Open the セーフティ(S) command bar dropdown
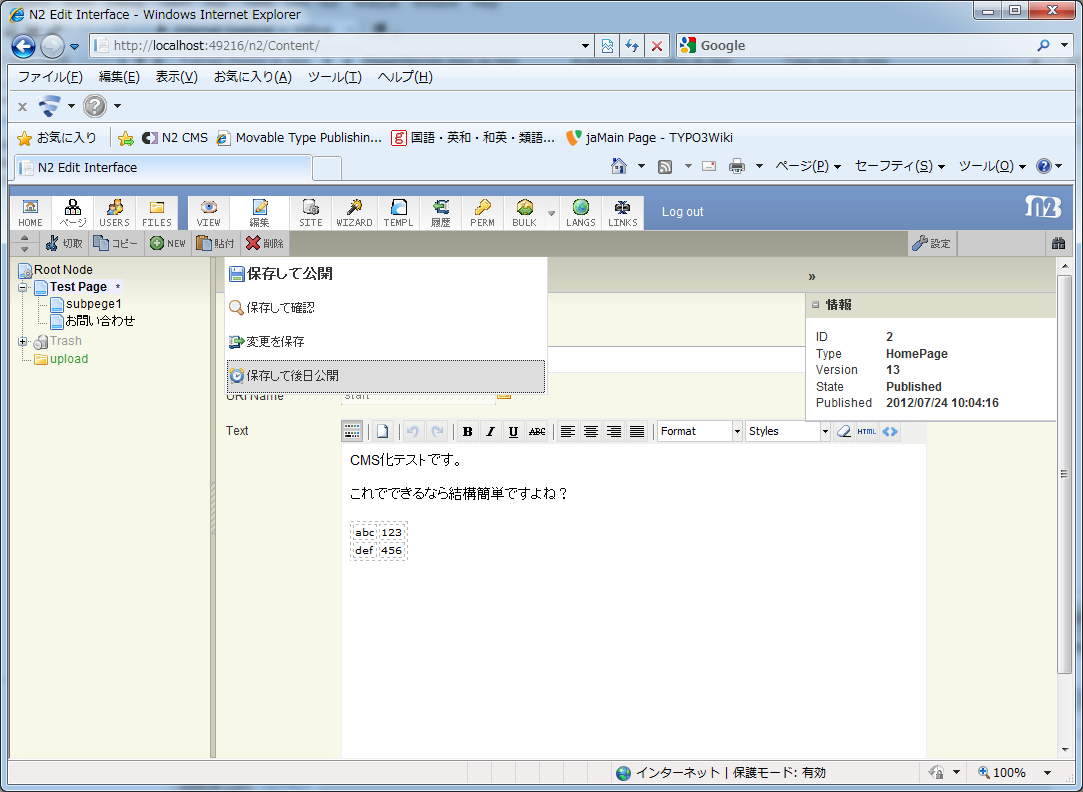The width and height of the screenshot is (1083, 792). [899, 166]
